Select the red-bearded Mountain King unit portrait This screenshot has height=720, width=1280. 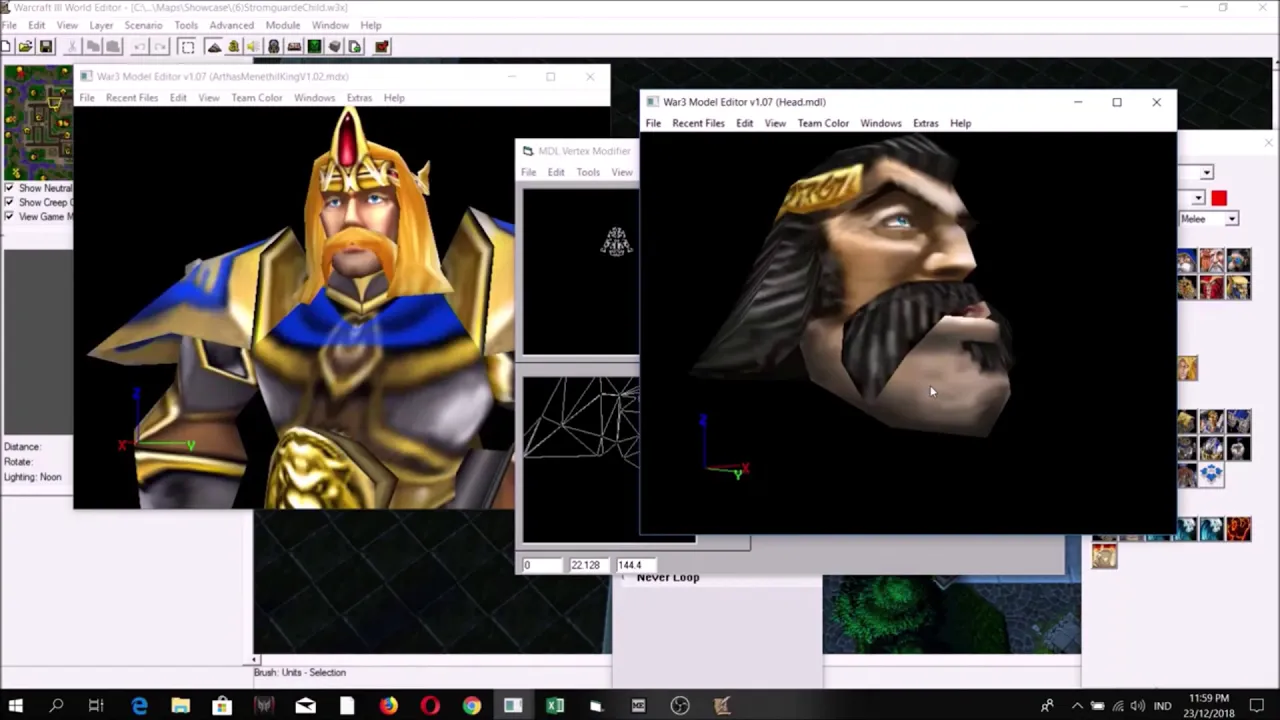click(x=1211, y=260)
